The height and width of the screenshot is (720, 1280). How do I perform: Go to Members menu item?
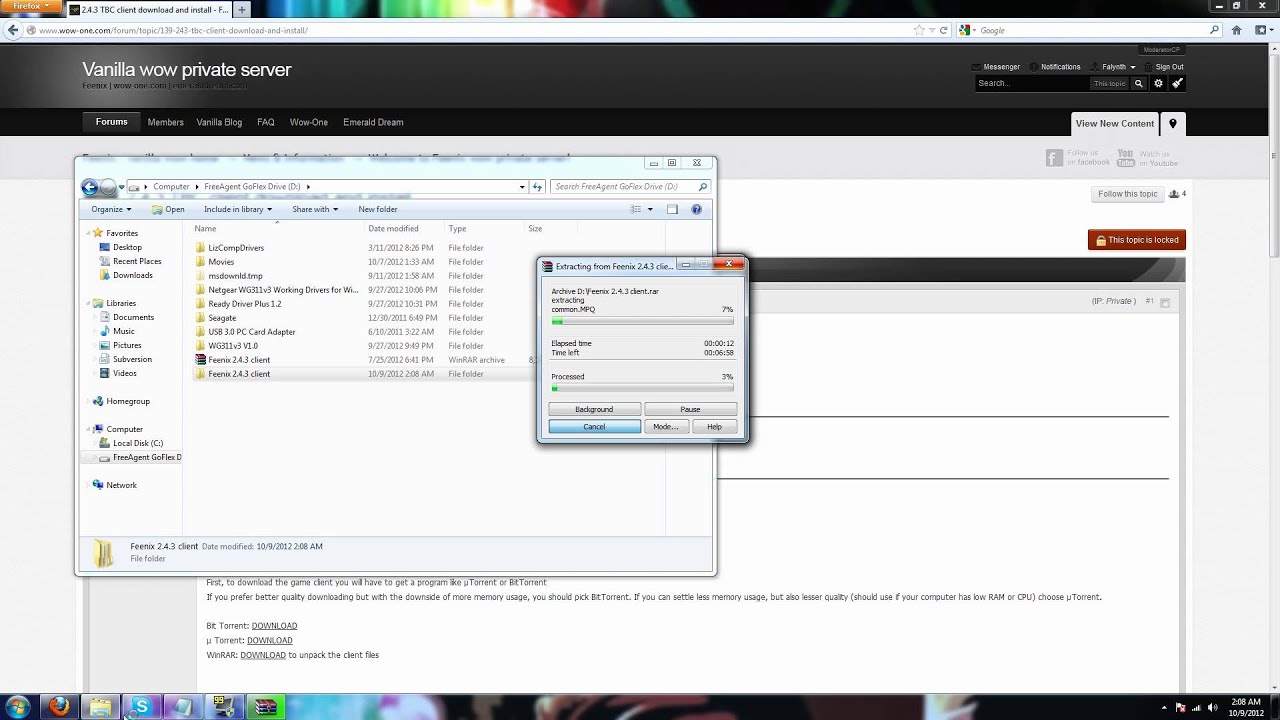pyautogui.click(x=165, y=122)
